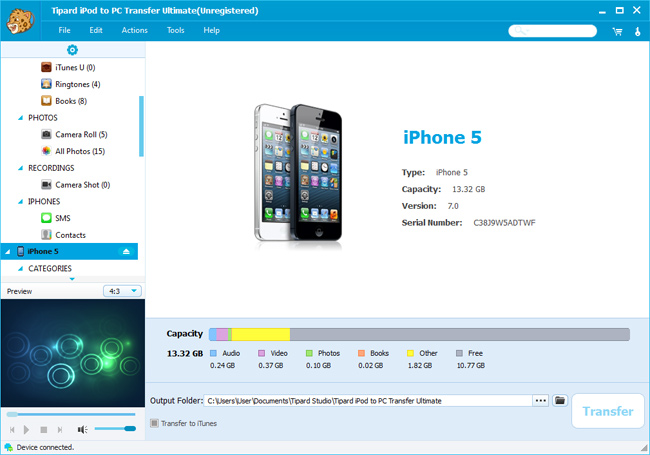Click the Output Folder path field
650x455 pixels.
tap(368, 401)
